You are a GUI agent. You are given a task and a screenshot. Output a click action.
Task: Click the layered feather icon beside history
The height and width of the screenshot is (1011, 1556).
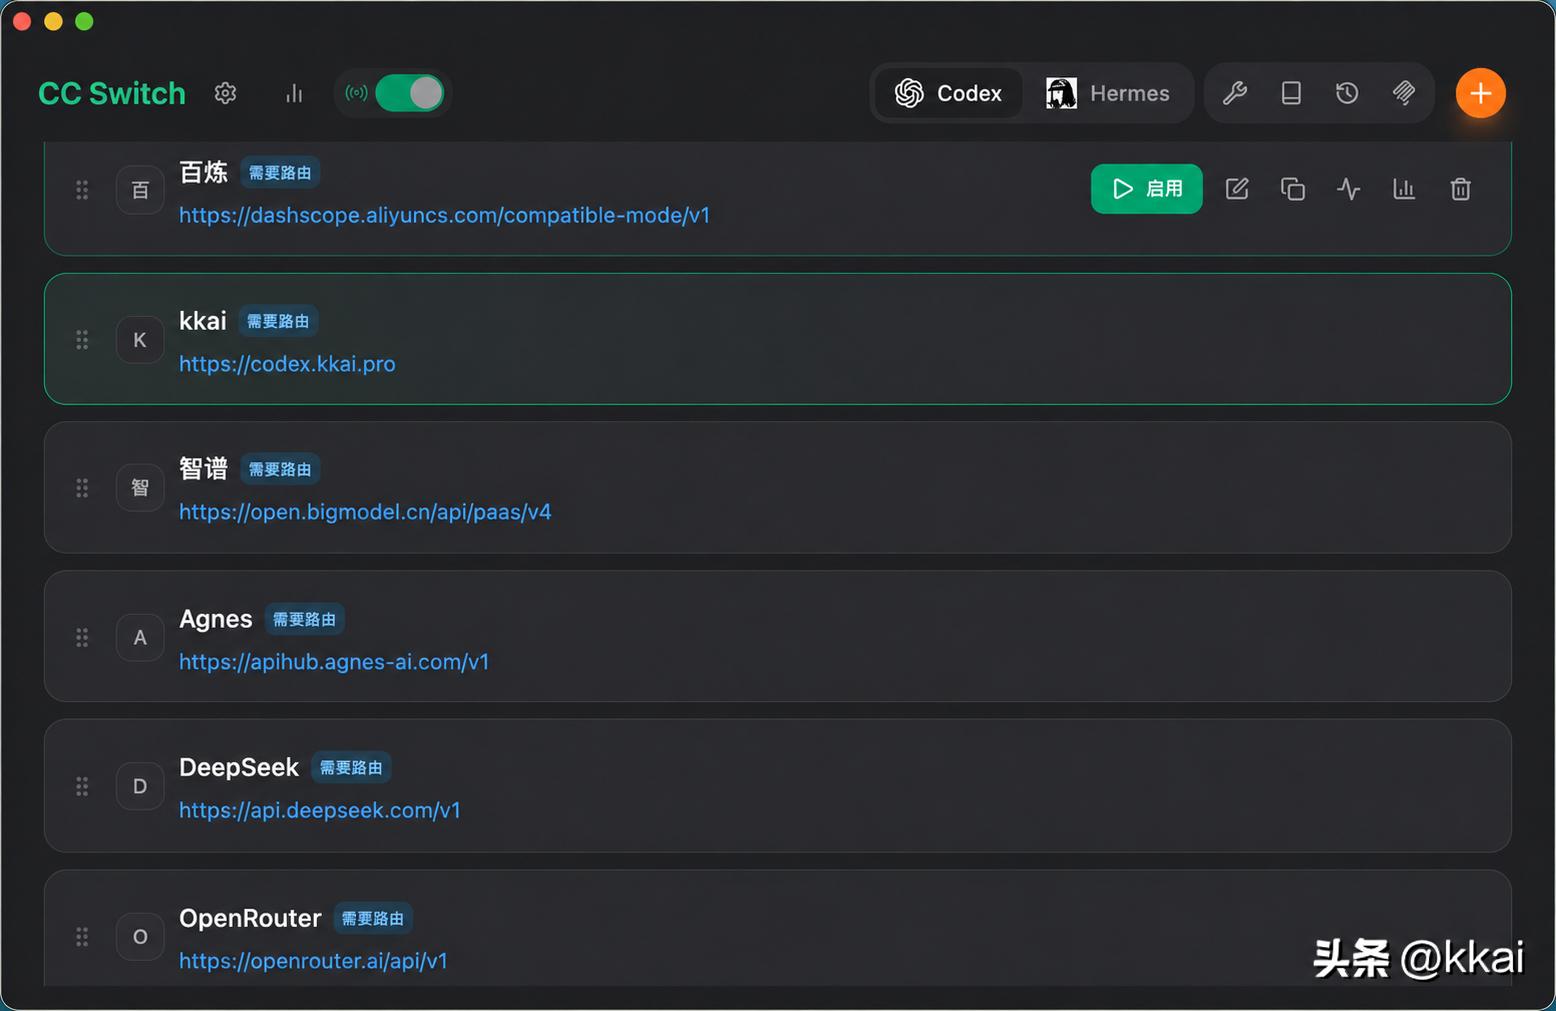[x=1404, y=93]
